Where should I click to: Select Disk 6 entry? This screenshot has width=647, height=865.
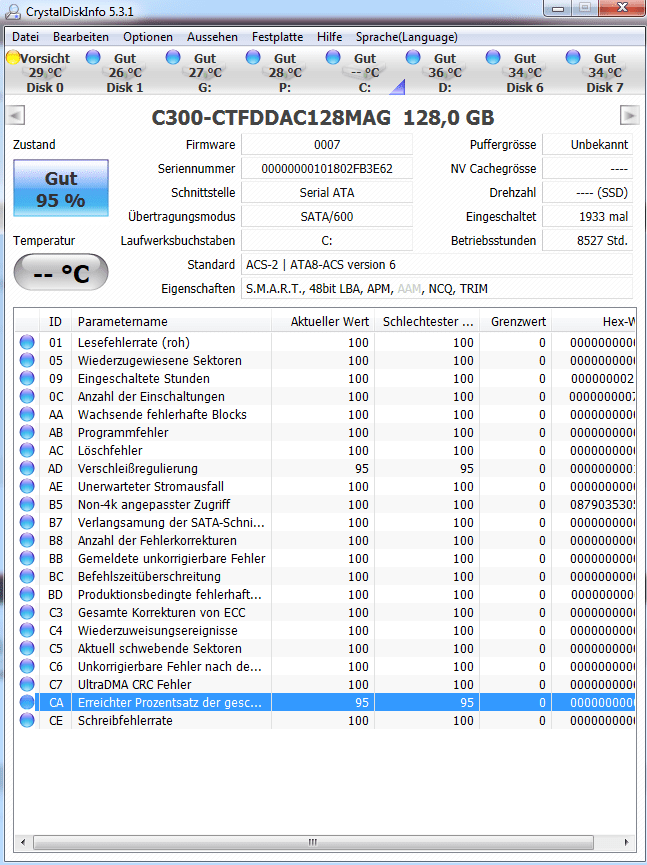(x=525, y=72)
